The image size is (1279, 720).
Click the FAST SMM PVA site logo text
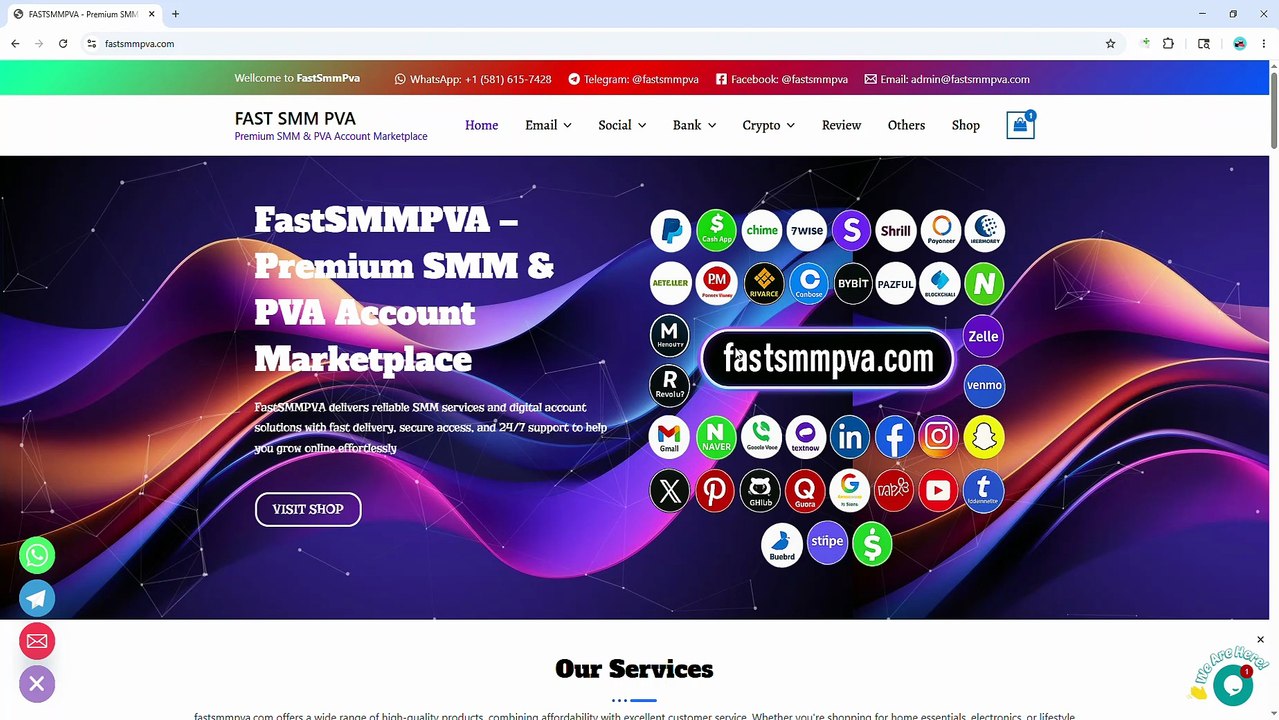[x=295, y=118]
